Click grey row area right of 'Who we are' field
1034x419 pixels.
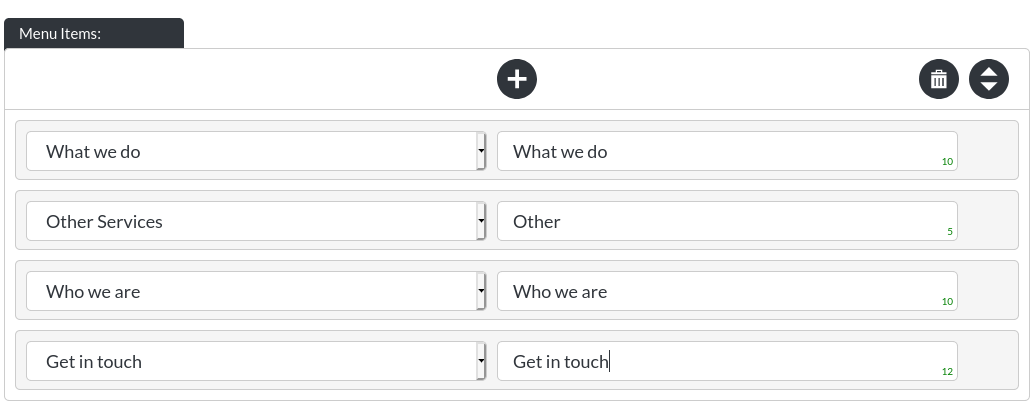click(x=987, y=292)
